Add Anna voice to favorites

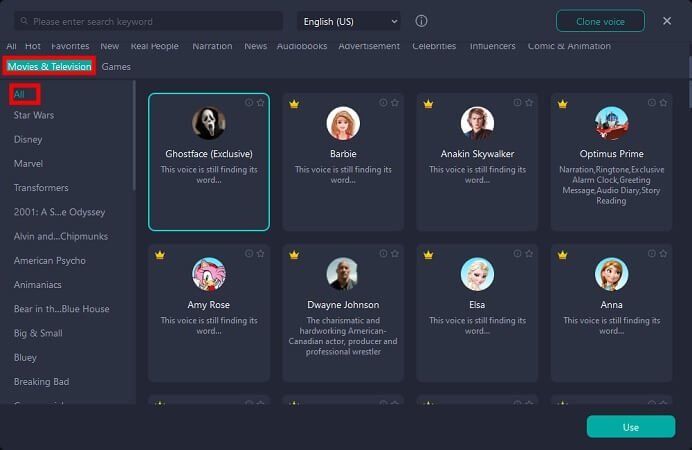(663, 253)
